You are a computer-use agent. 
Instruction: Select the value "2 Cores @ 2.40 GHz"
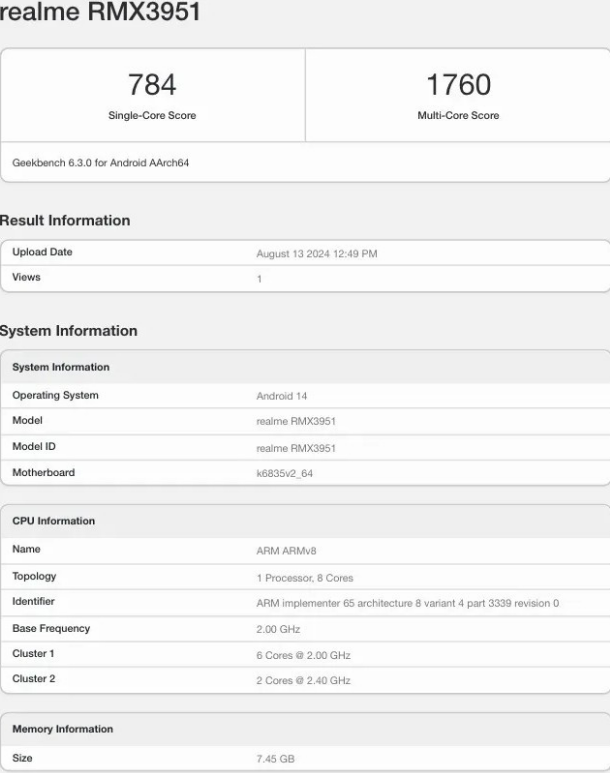[303, 680]
